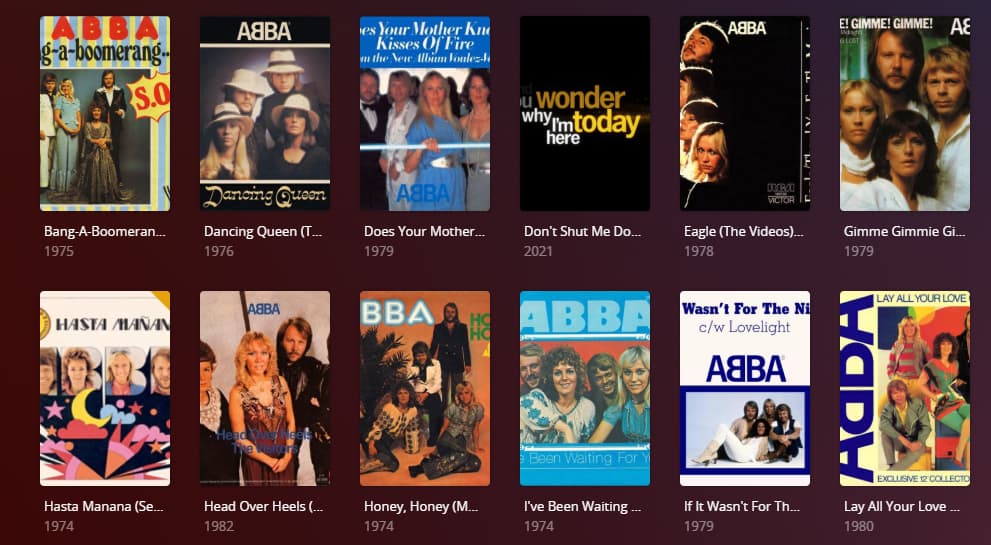This screenshot has width=991, height=545.
Task: Click the Eagle (The Videos) title text
Action: pos(743,231)
